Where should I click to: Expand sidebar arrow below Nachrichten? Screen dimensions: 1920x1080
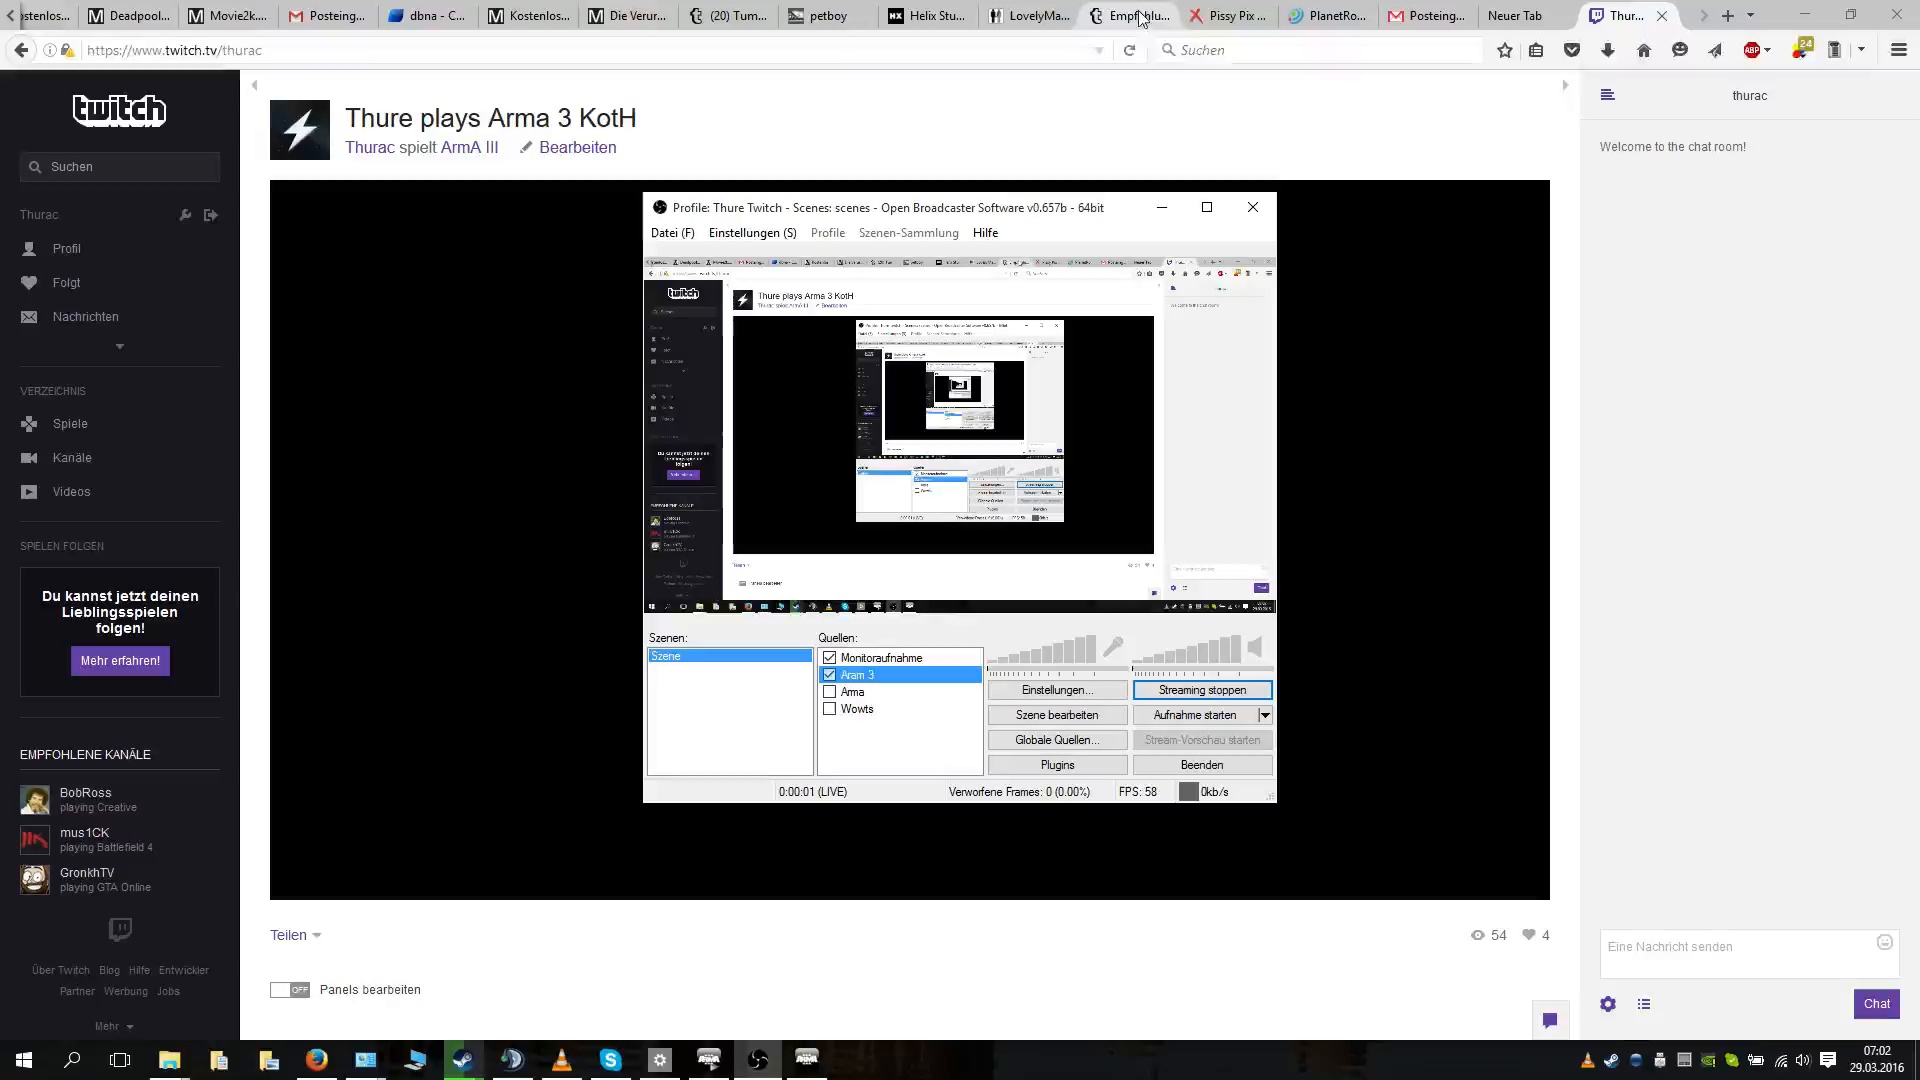coord(120,347)
